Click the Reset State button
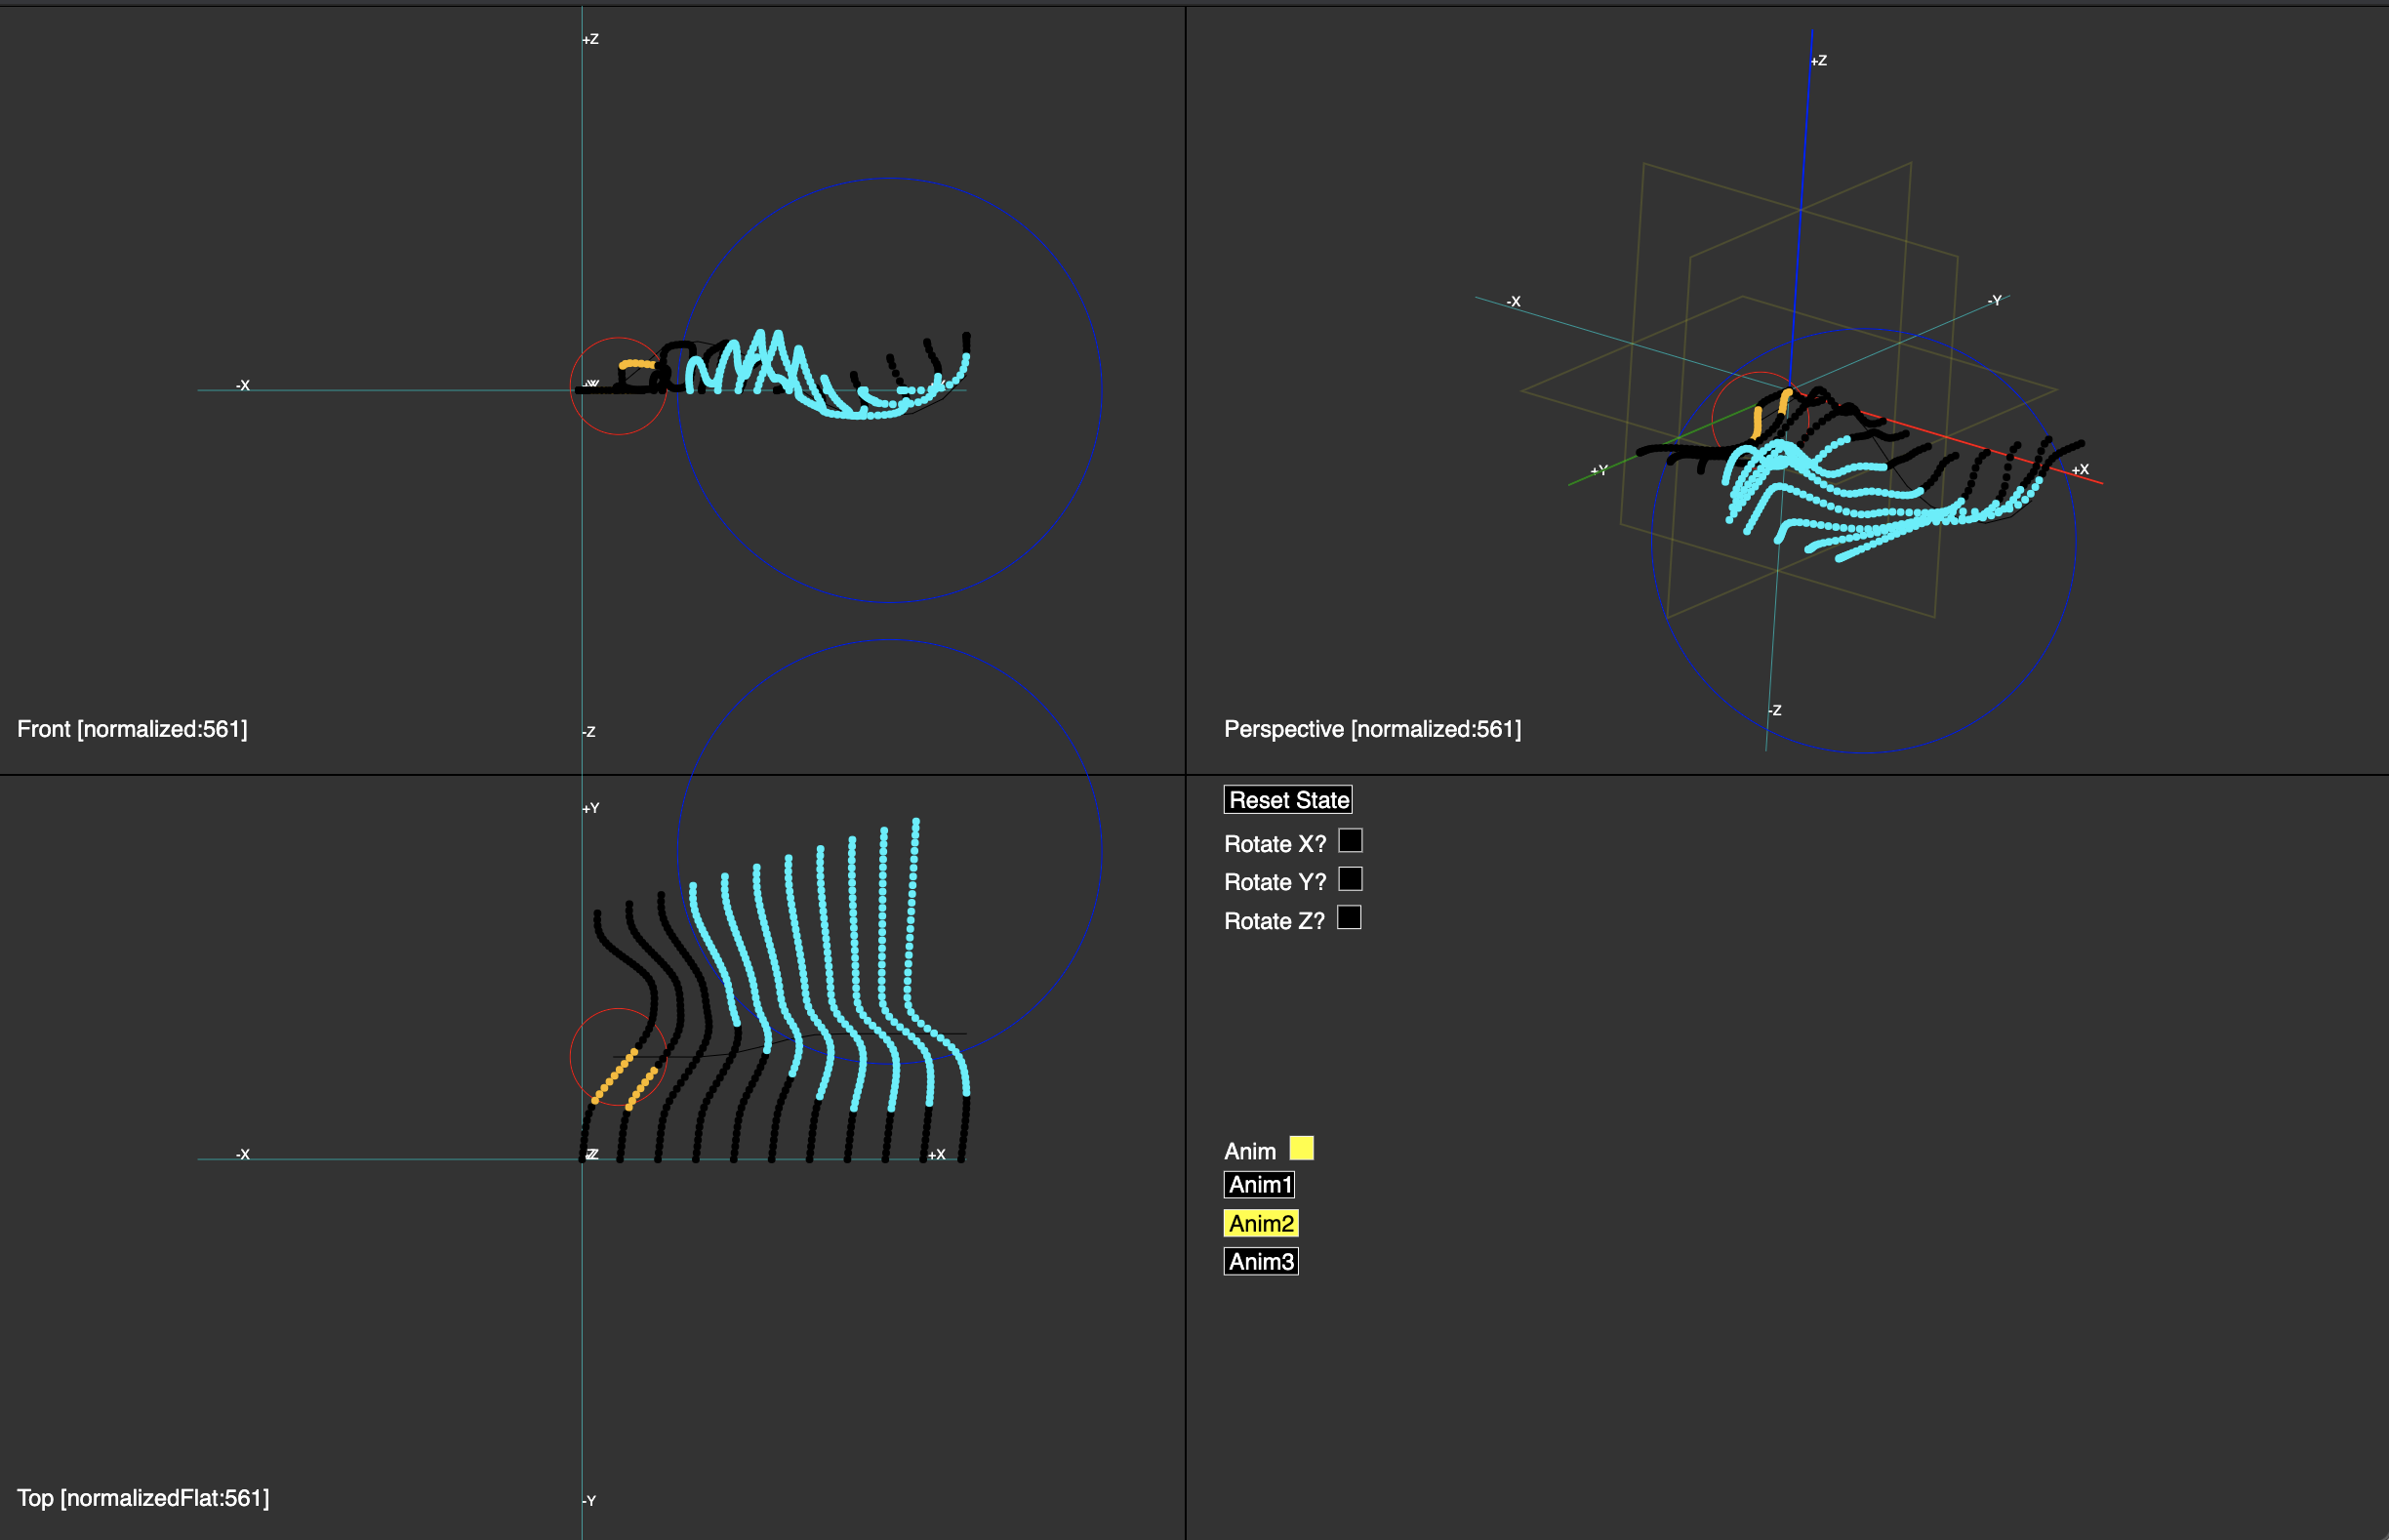 point(1287,800)
